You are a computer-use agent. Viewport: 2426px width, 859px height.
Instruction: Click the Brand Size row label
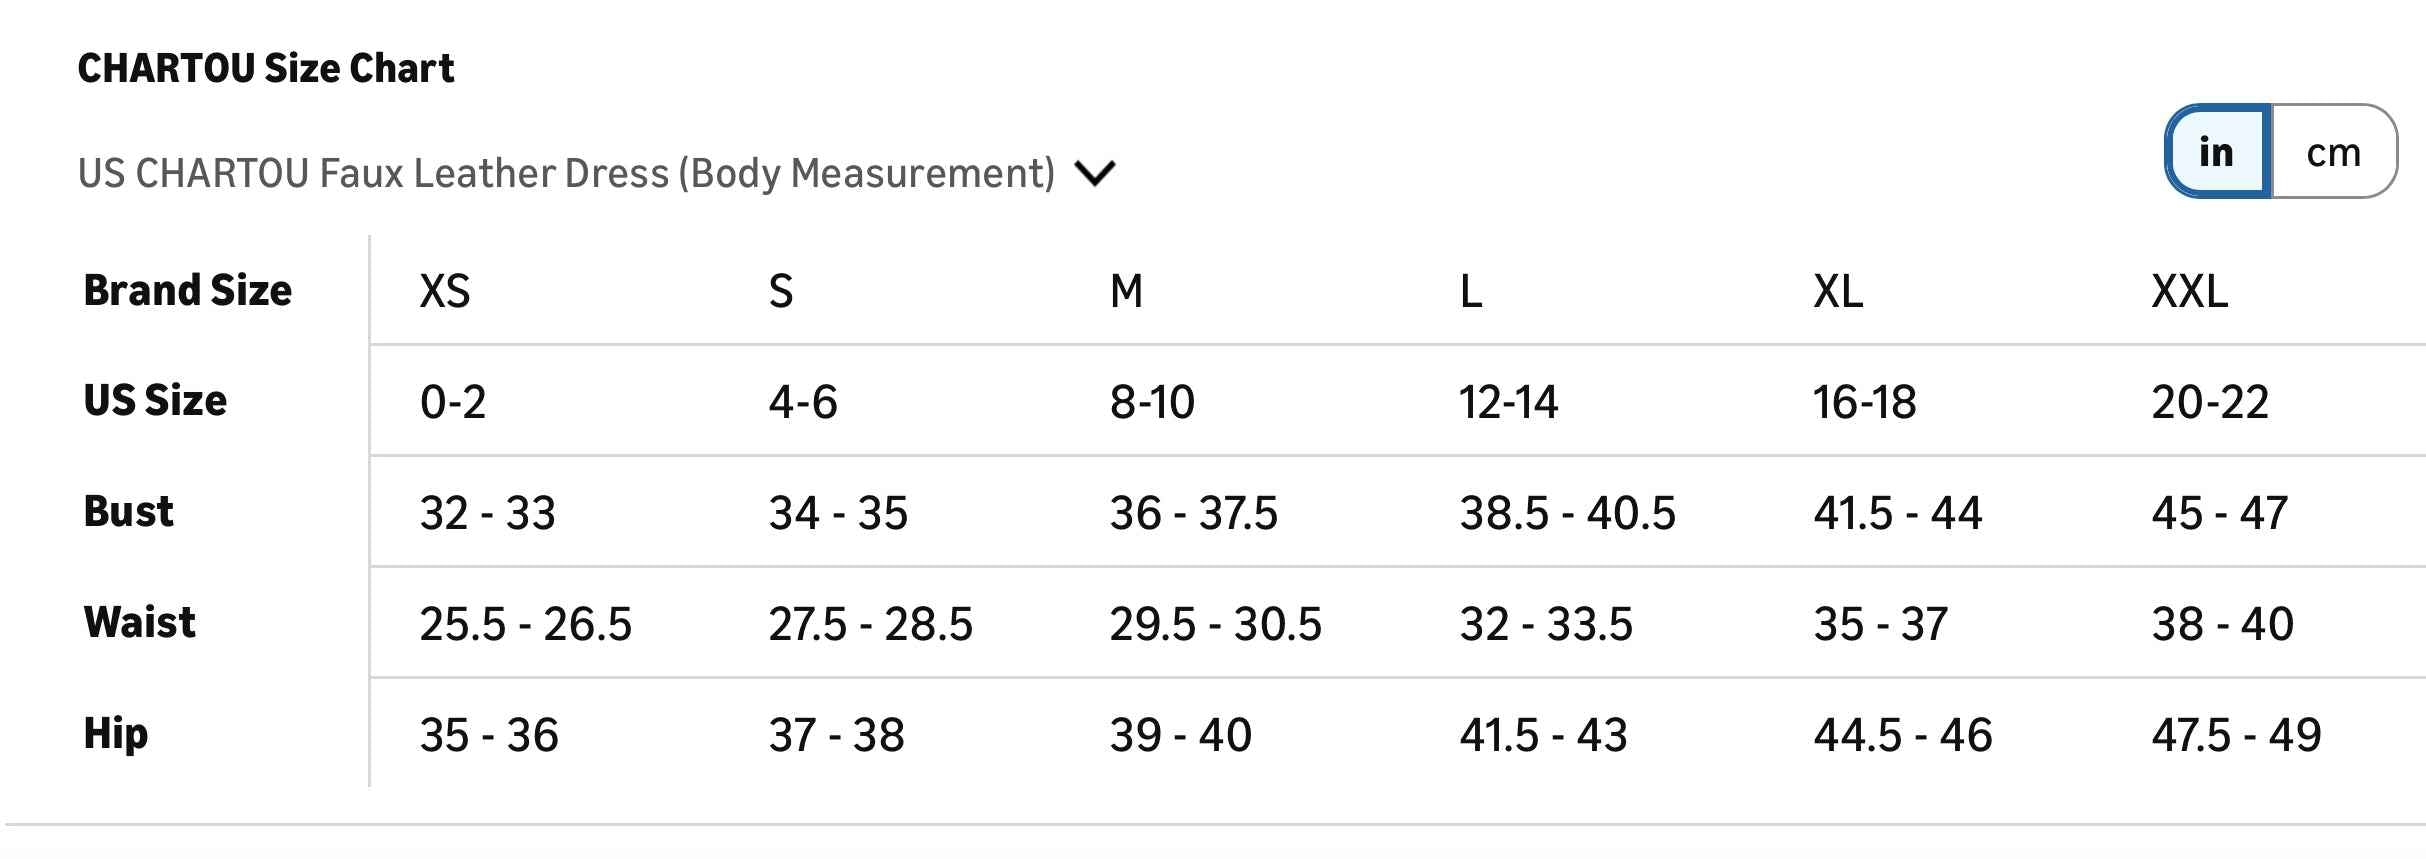[187, 290]
